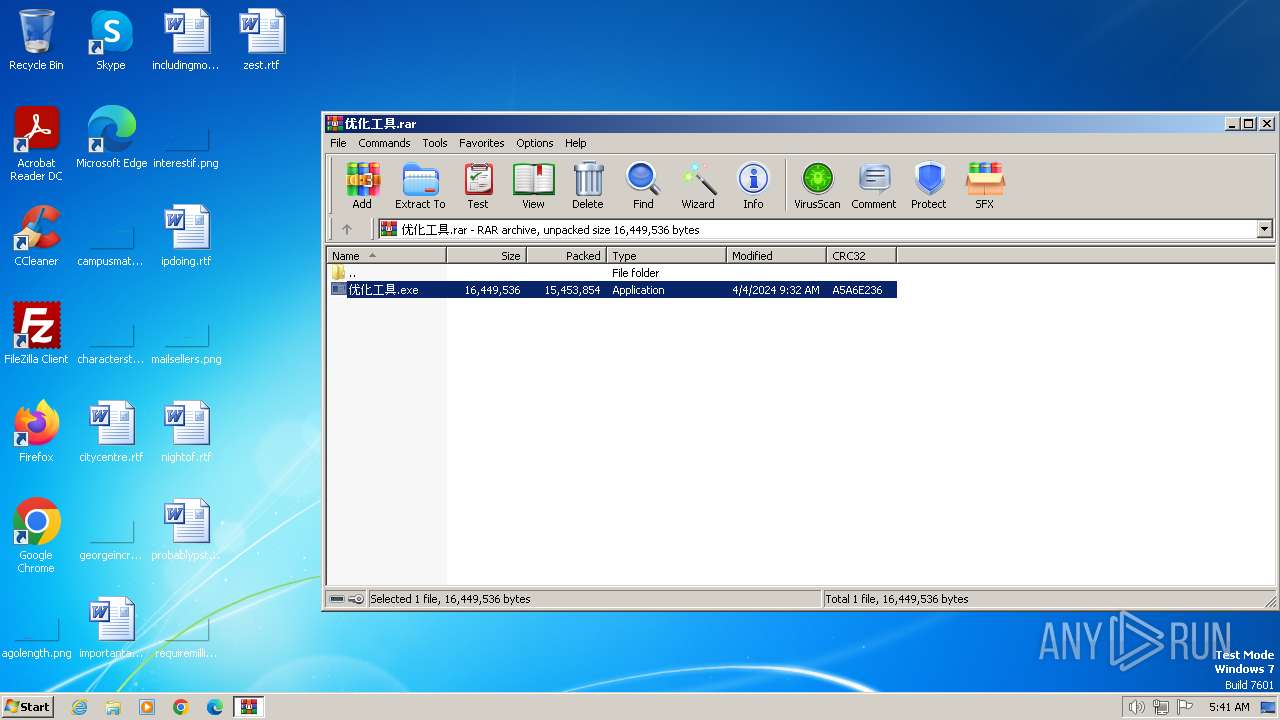The image size is (1280, 720).
Task: Sort by the Modified column header
Action: (x=776, y=256)
